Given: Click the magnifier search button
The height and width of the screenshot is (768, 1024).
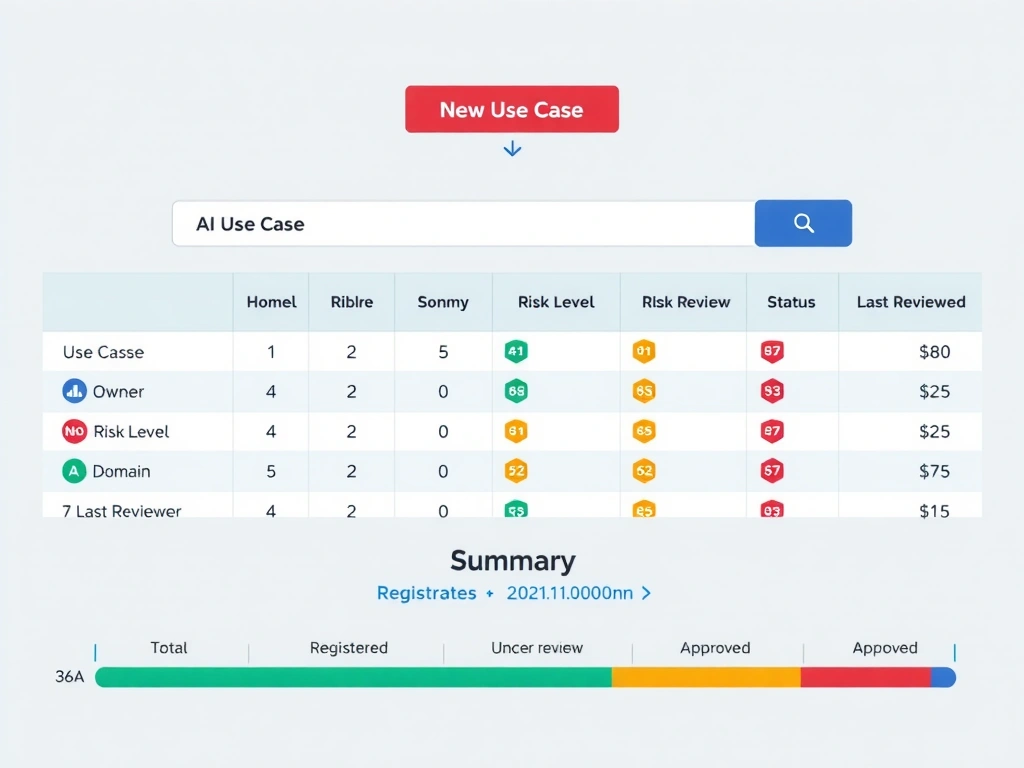Looking at the screenshot, I should [803, 223].
